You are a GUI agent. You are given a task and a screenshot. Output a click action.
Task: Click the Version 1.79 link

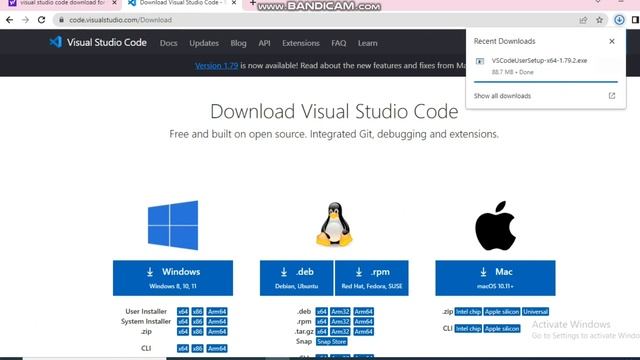pyautogui.click(x=216, y=65)
